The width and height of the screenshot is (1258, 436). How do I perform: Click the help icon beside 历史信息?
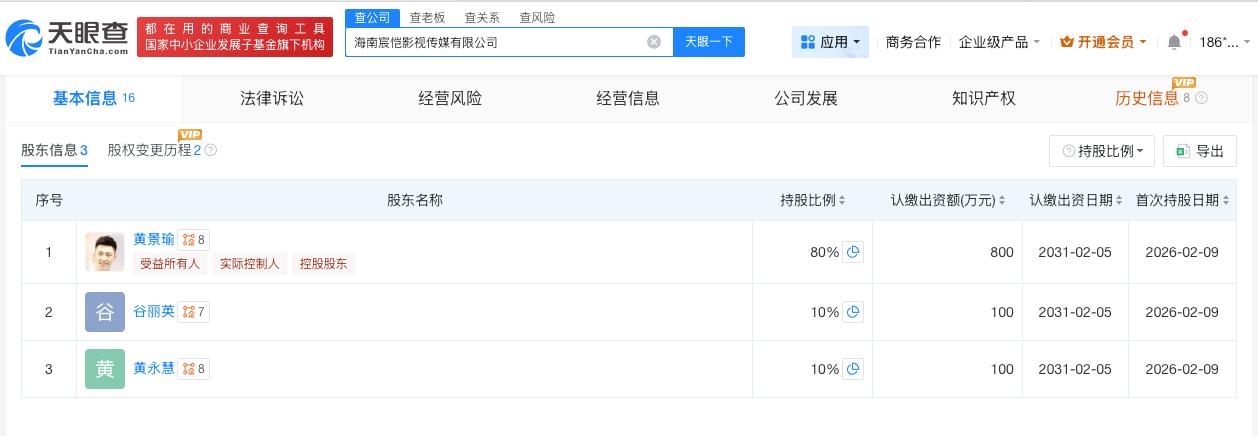click(x=1201, y=98)
